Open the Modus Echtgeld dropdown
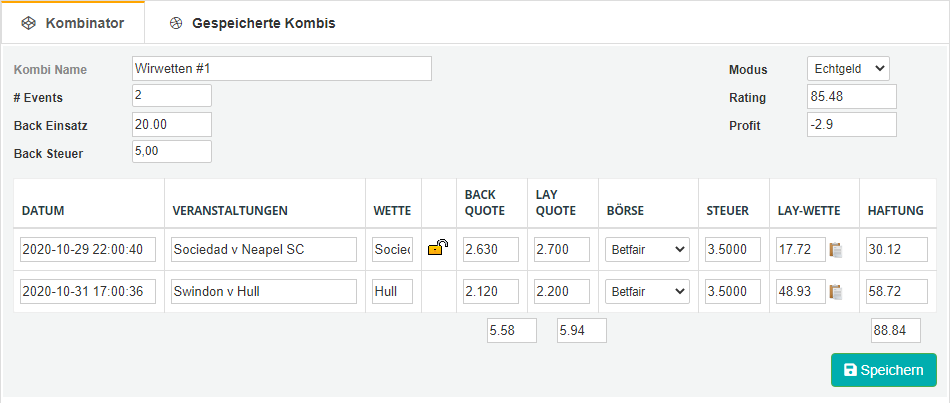Screen dimensions: 952x403 point(848,69)
